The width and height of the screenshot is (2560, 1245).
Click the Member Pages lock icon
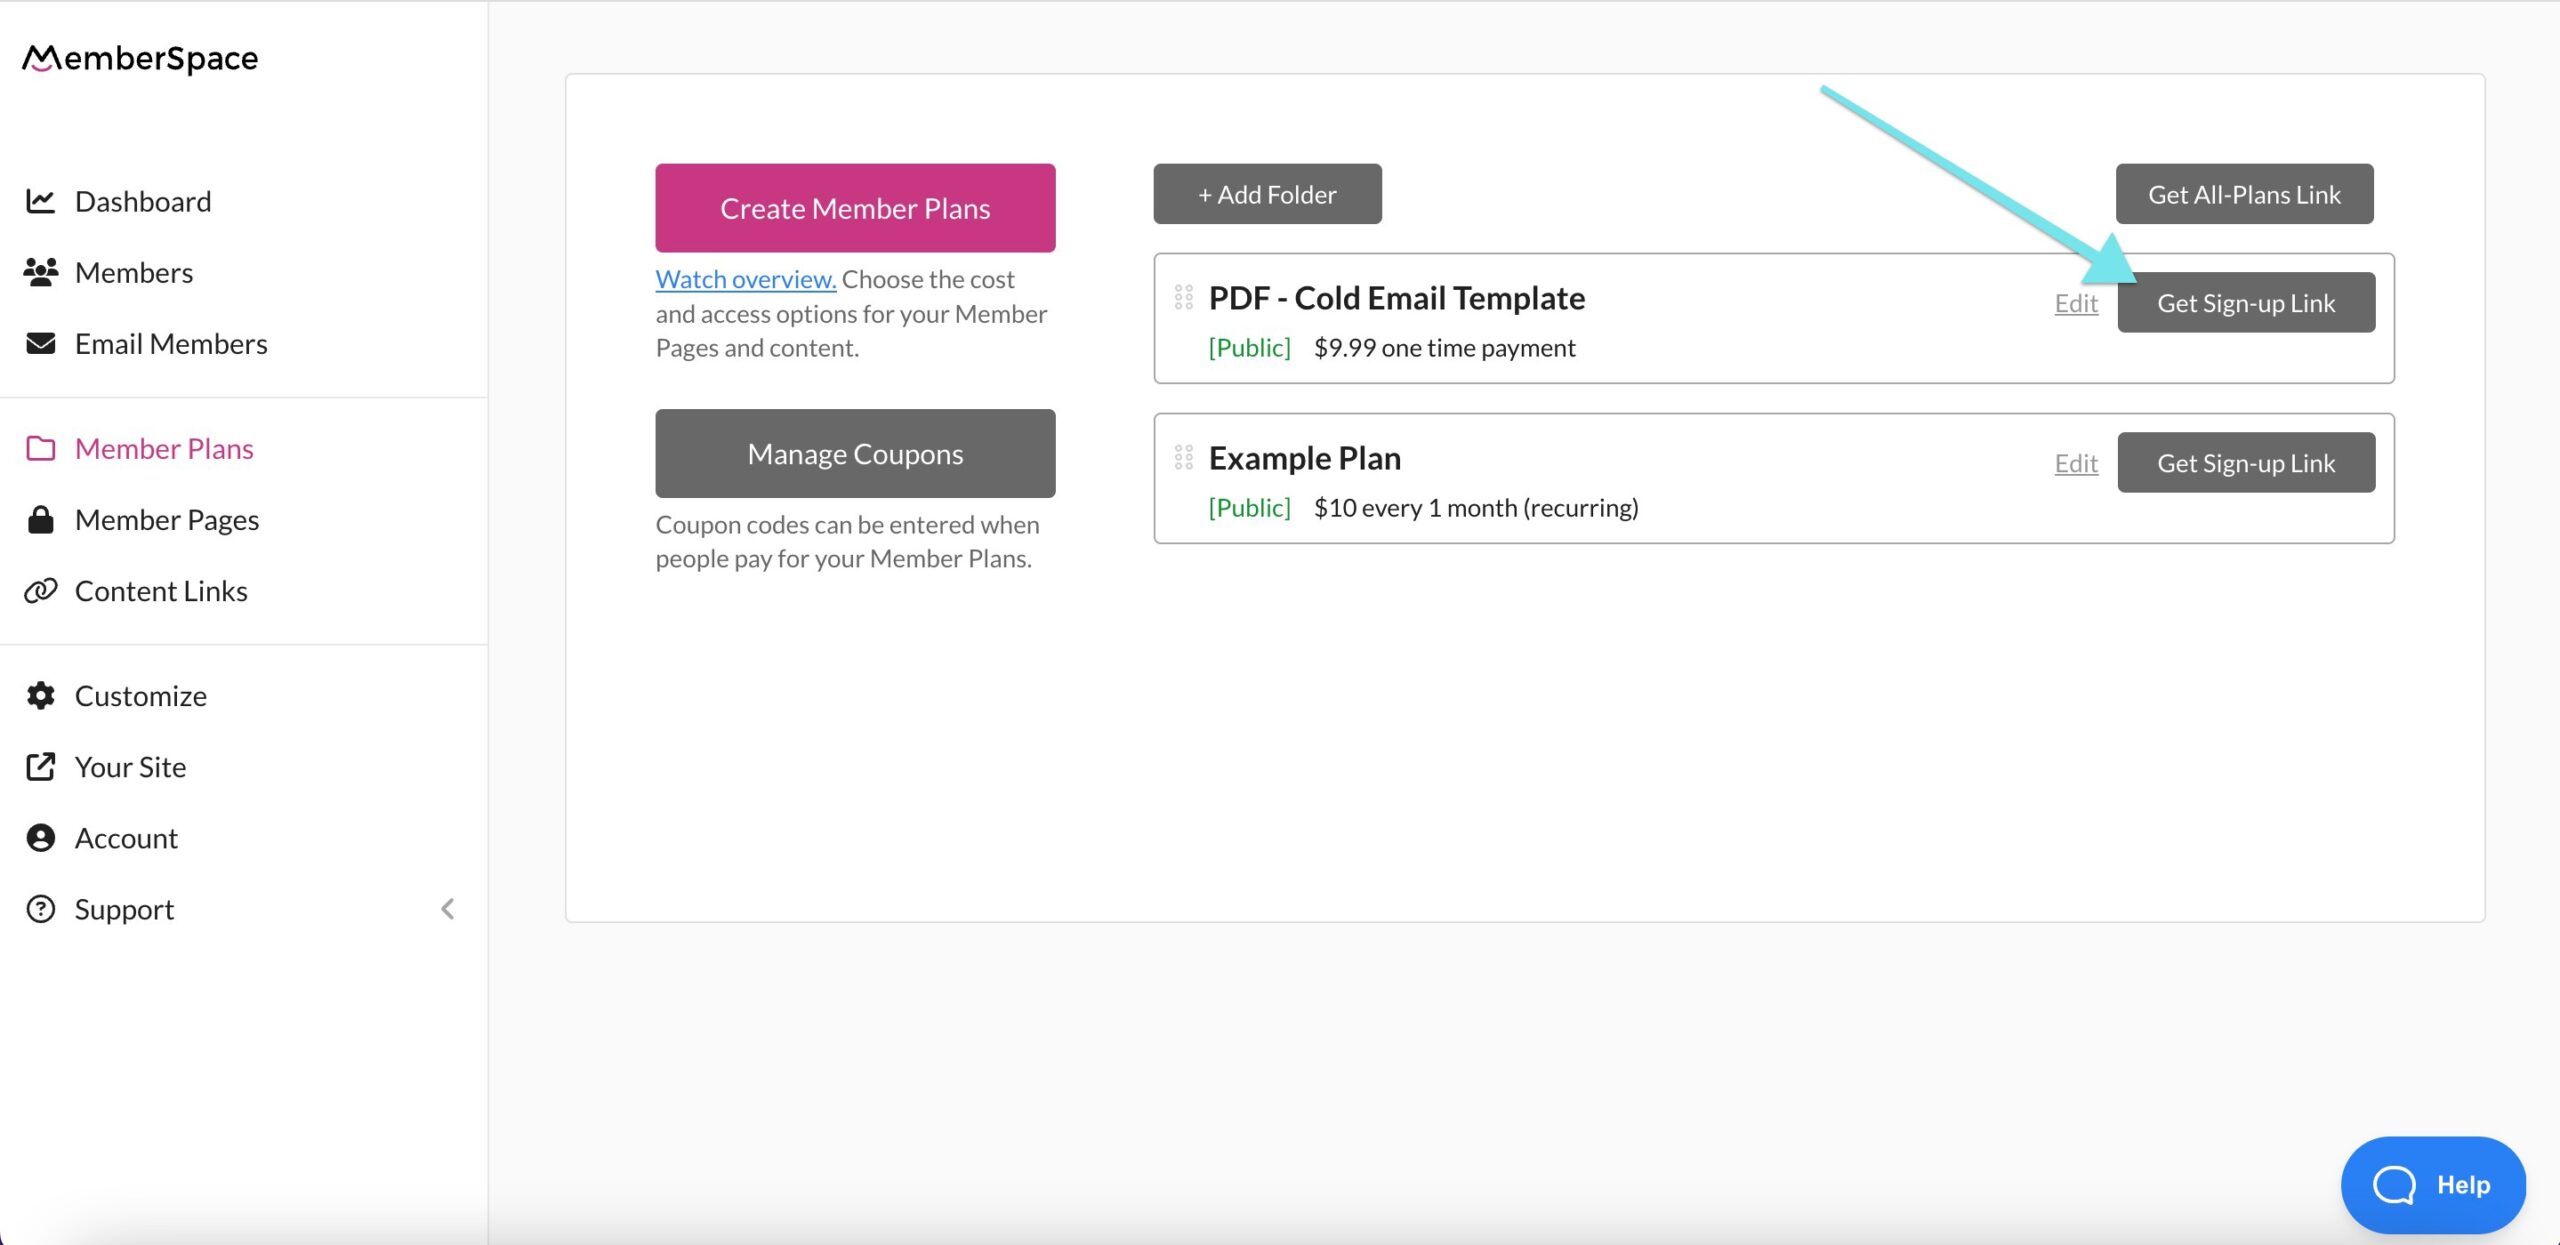click(40, 519)
